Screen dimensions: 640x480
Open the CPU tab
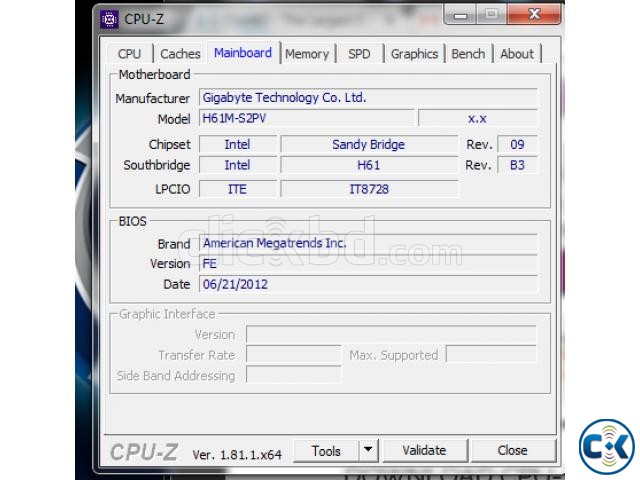[x=129, y=54]
